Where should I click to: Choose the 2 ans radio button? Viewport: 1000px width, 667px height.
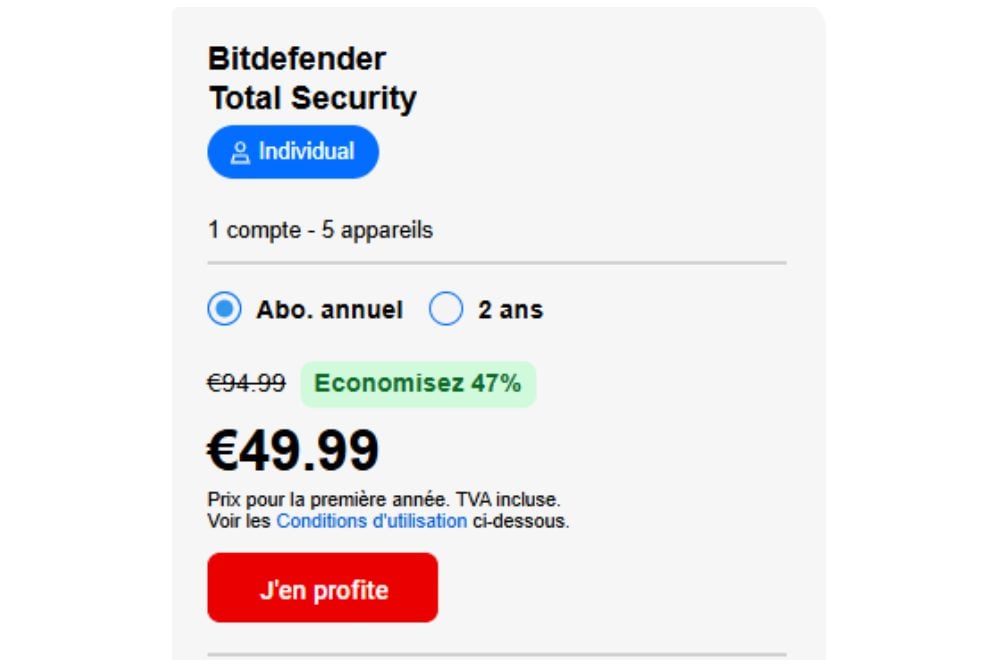coord(446,310)
